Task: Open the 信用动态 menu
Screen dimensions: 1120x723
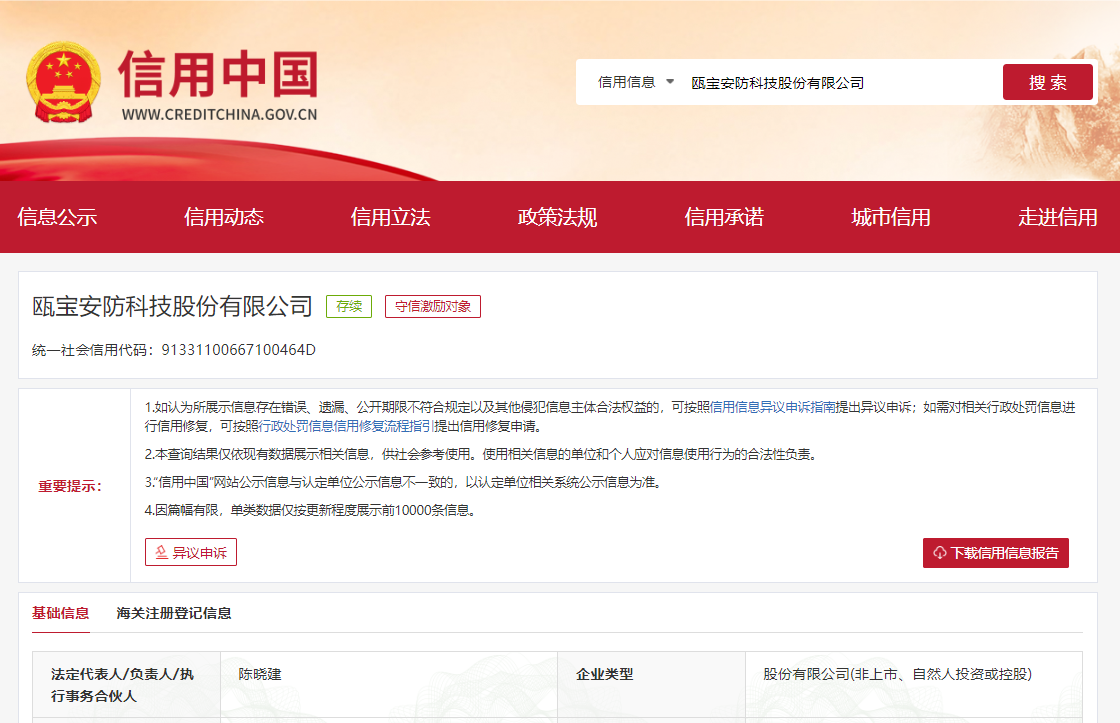Action: point(224,217)
